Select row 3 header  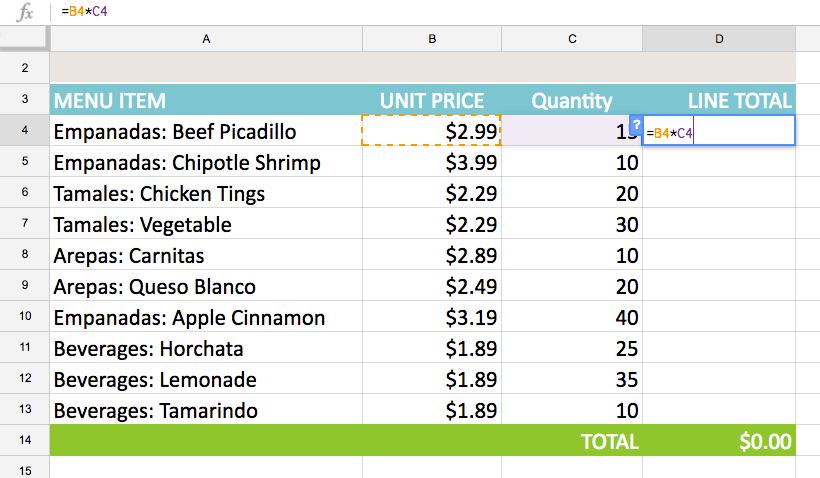[x=25, y=100]
